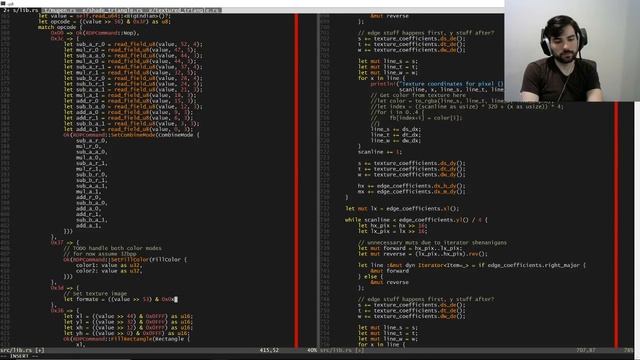Switch to the s/lib.rs vim tab
Screen dimensions: 640x360
21,10
